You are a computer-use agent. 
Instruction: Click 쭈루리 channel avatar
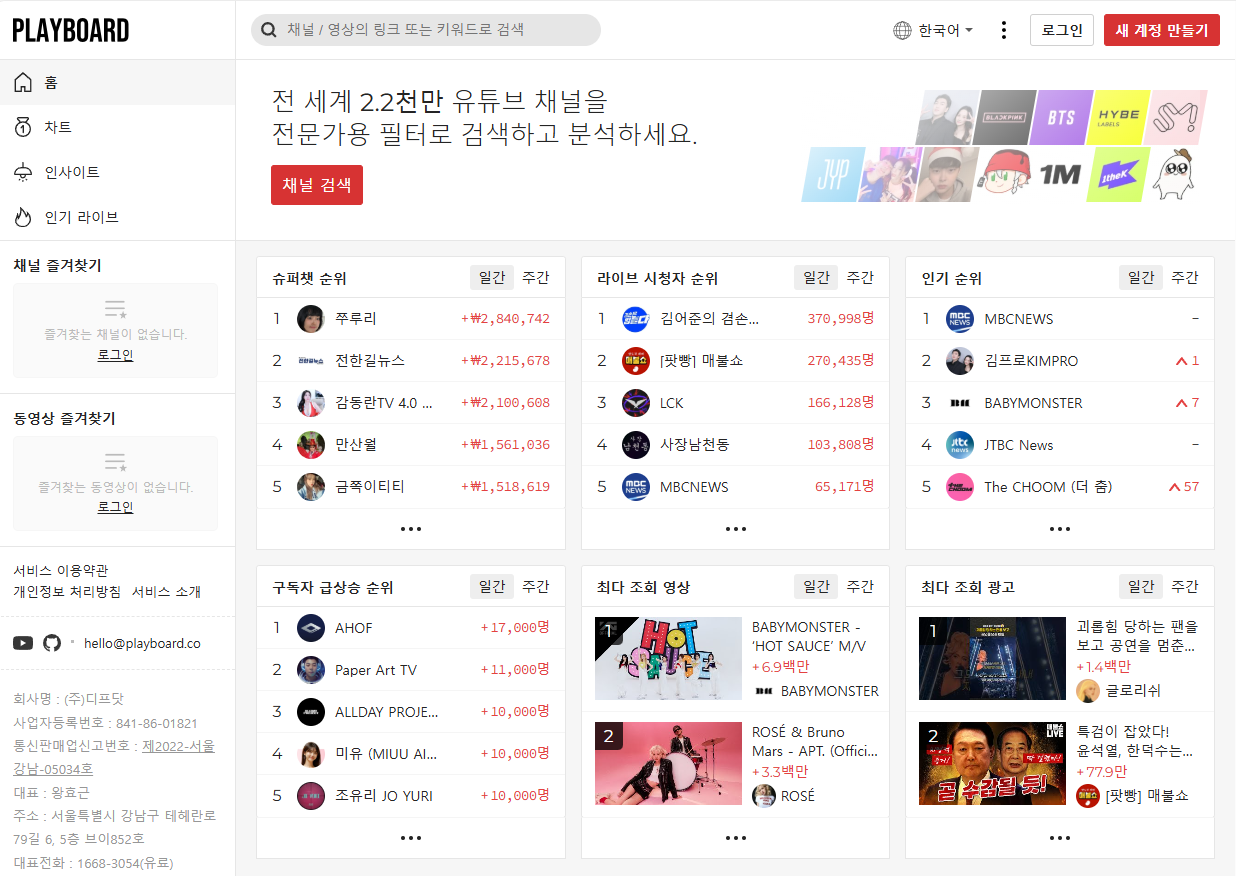pyautogui.click(x=311, y=319)
